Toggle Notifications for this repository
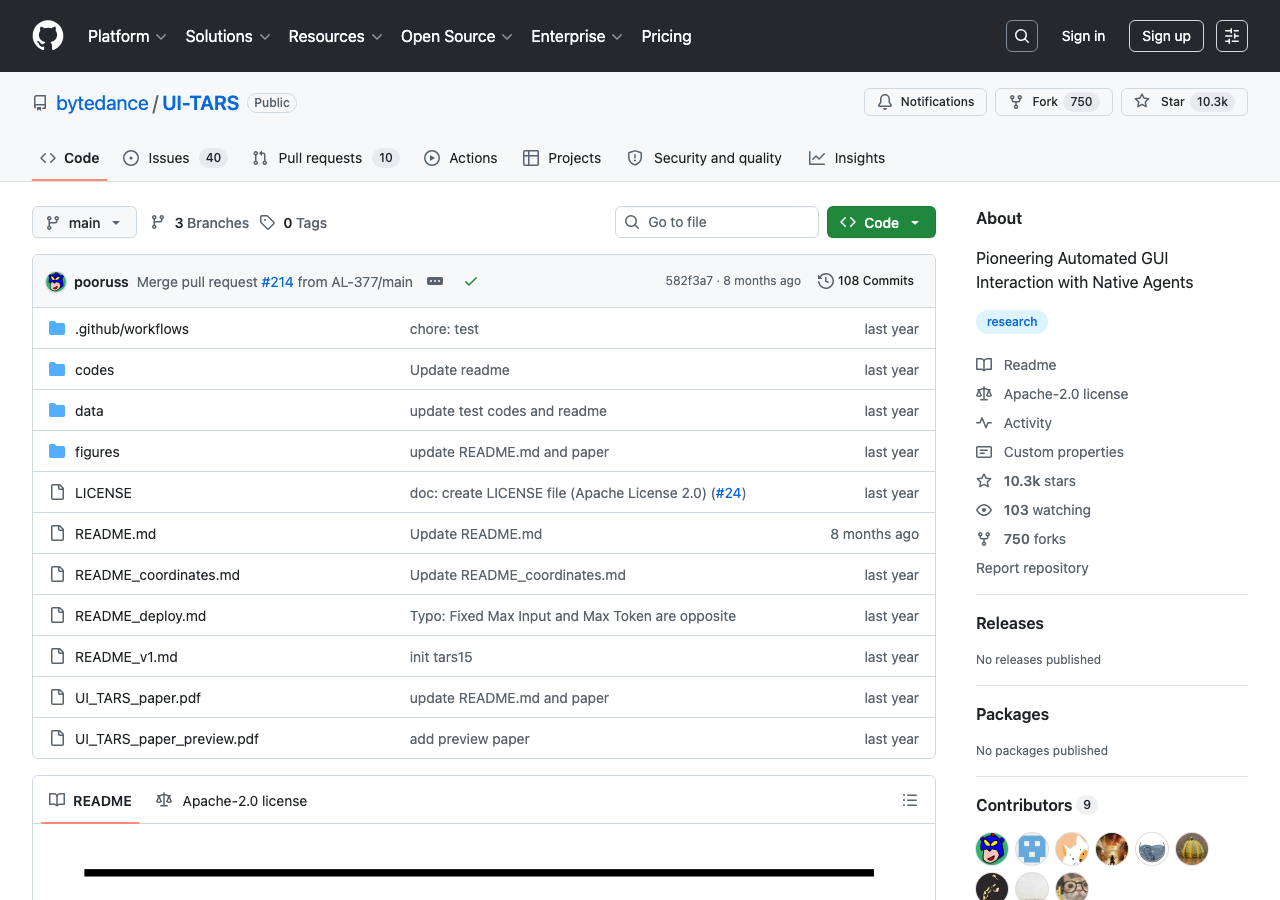 point(925,102)
